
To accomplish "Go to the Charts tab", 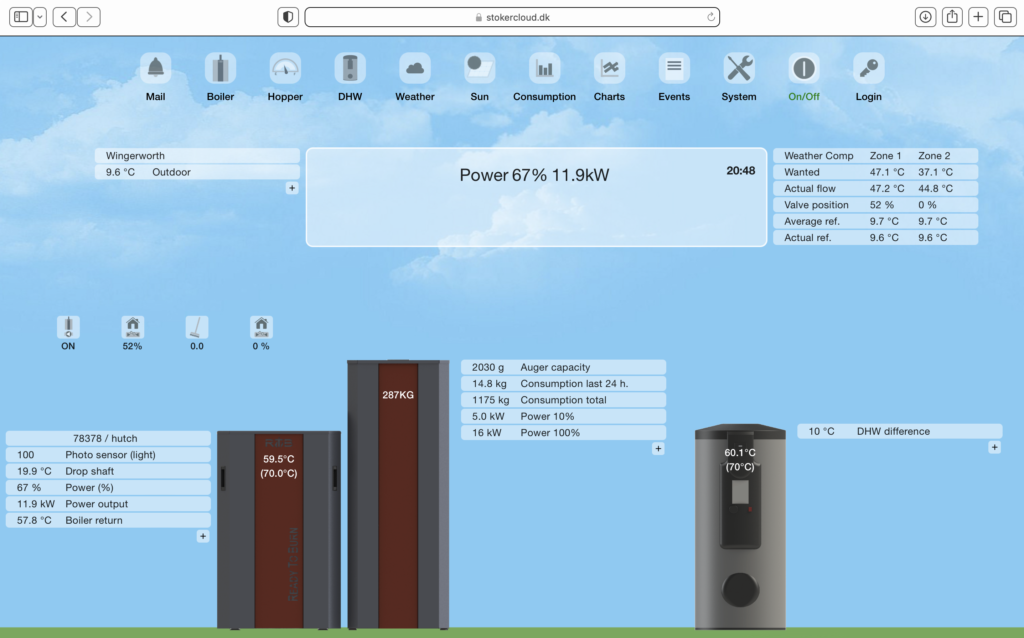I will 609,69.
